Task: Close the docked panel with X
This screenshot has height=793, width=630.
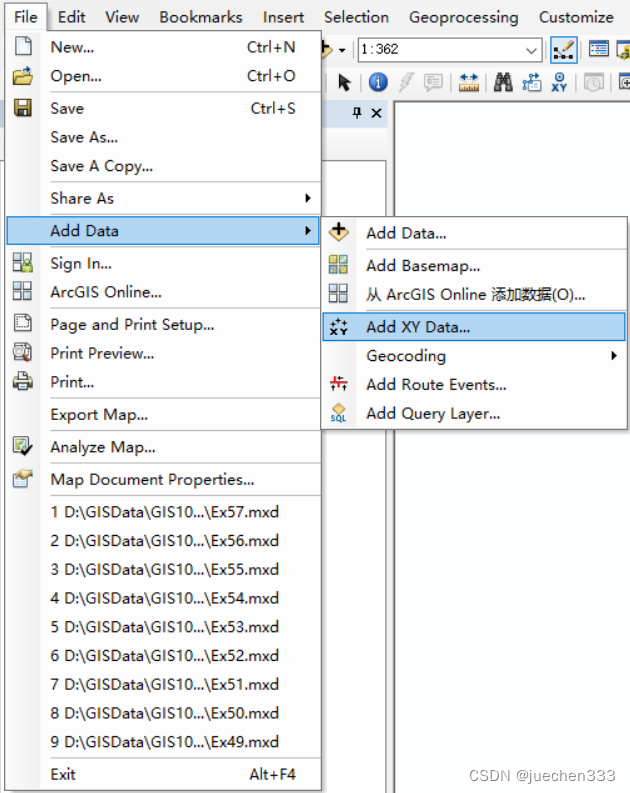Action: tap(376, 113)
